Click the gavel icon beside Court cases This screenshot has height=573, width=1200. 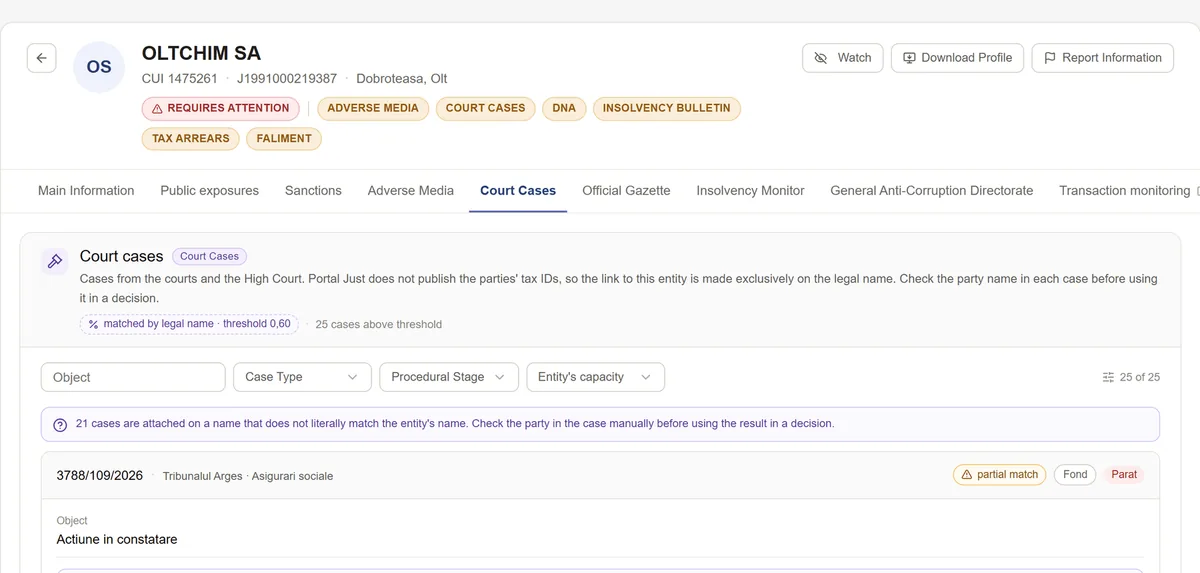55,261
